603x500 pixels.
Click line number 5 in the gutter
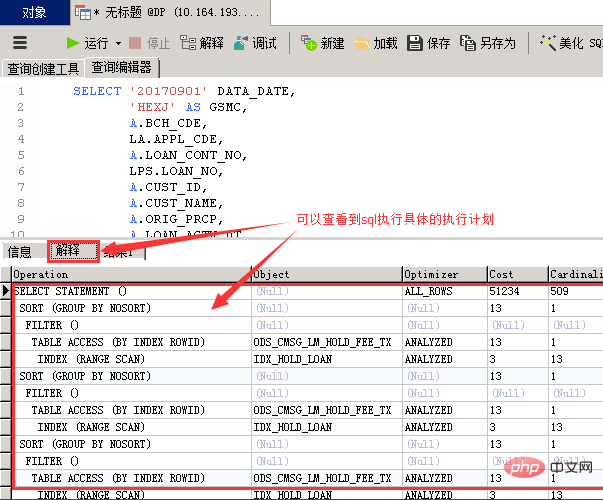coord(21,155)
